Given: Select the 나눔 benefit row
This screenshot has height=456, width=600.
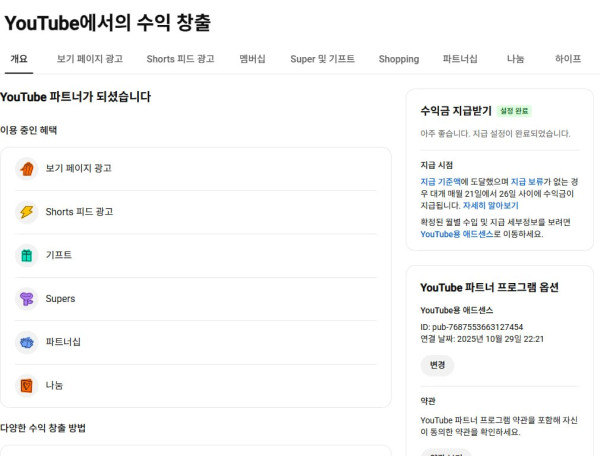Looking at the screenshot, I should (196, 386).
